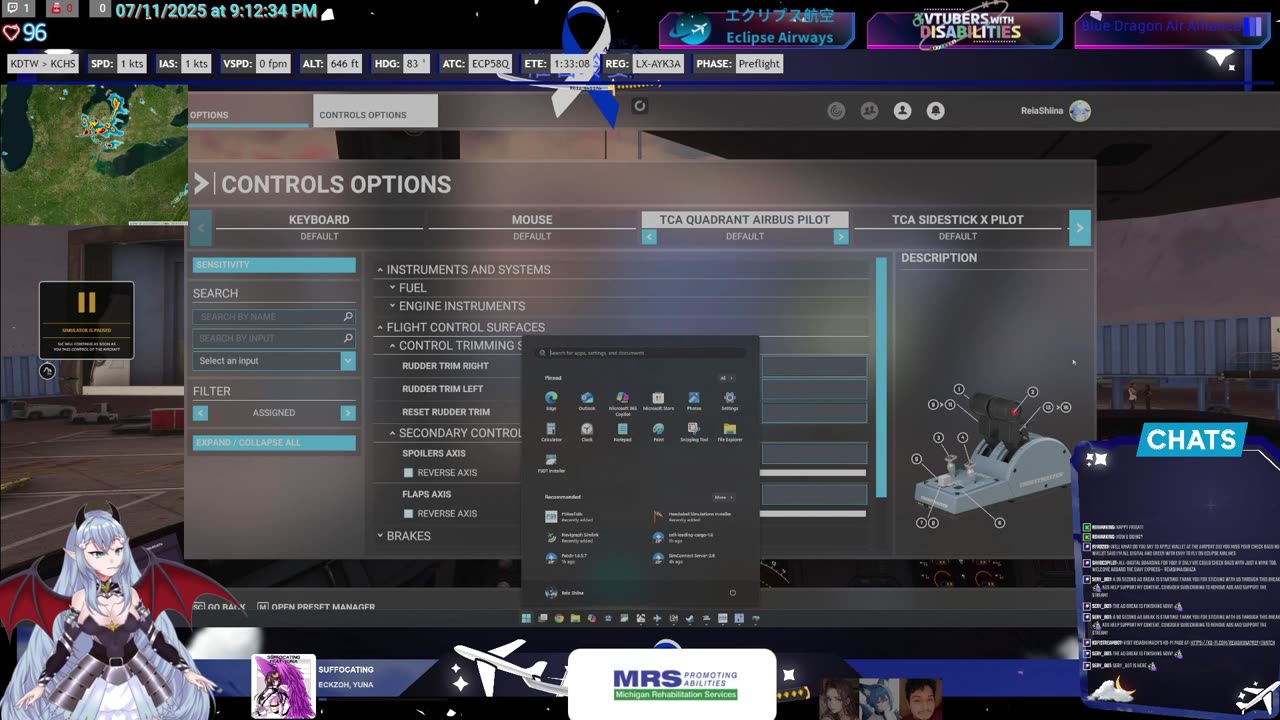
Task: Open File Explorer in Start menu pinned apps
Action: click(730, 431)
